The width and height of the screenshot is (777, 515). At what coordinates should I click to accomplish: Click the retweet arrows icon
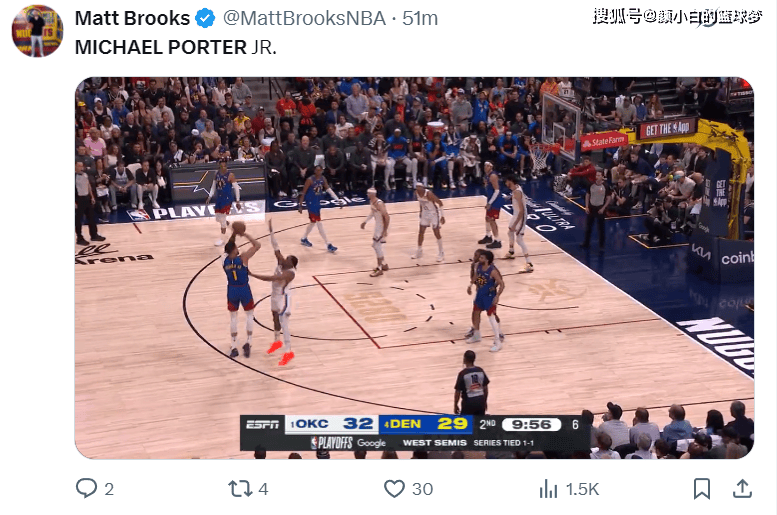[240, 488]
